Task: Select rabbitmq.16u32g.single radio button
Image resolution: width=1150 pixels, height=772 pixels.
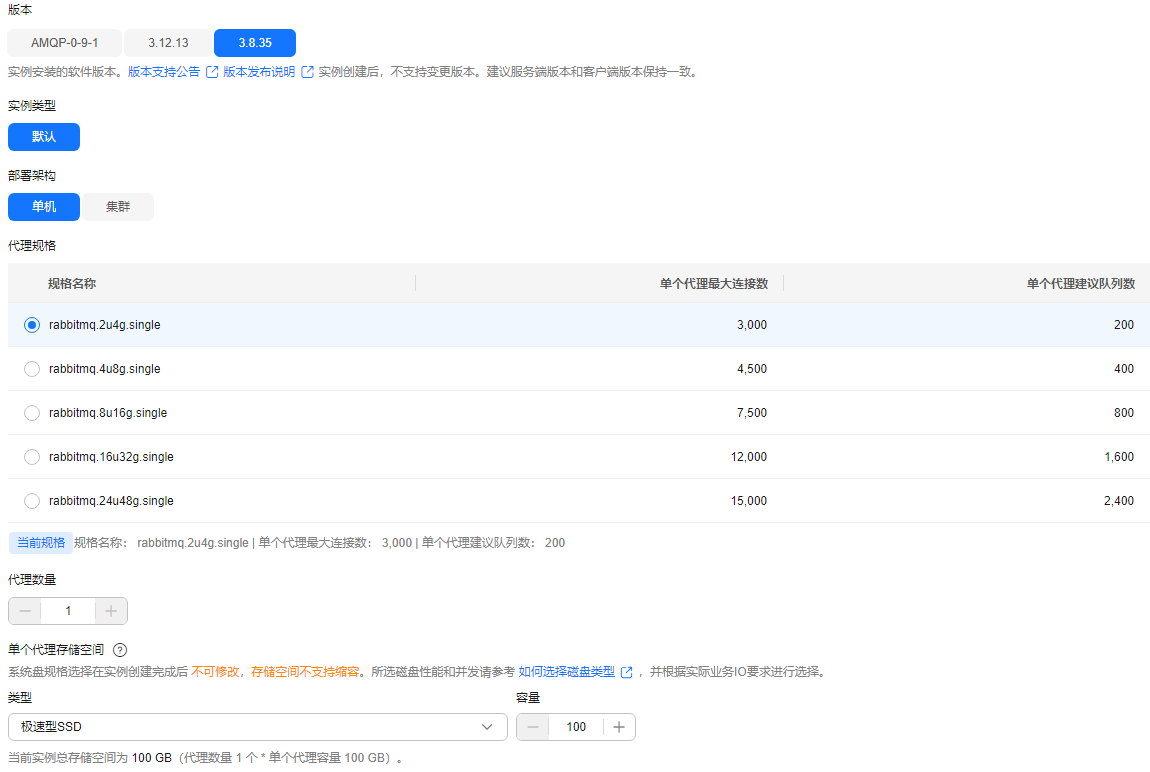Action: (32, 457)
